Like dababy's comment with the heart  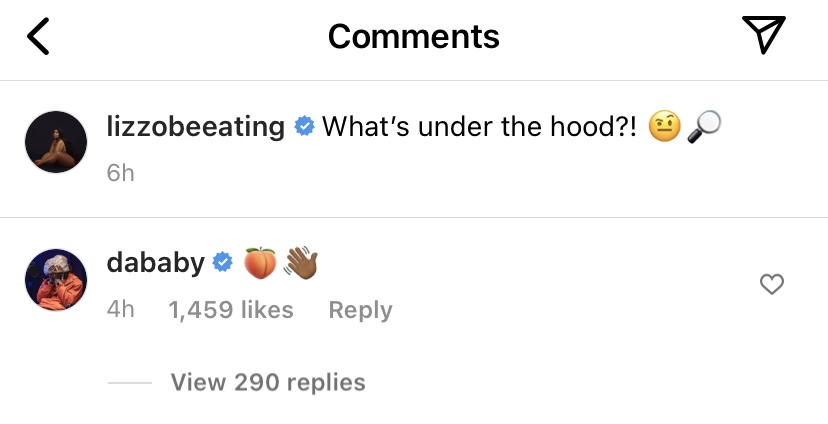coord(771,285)
